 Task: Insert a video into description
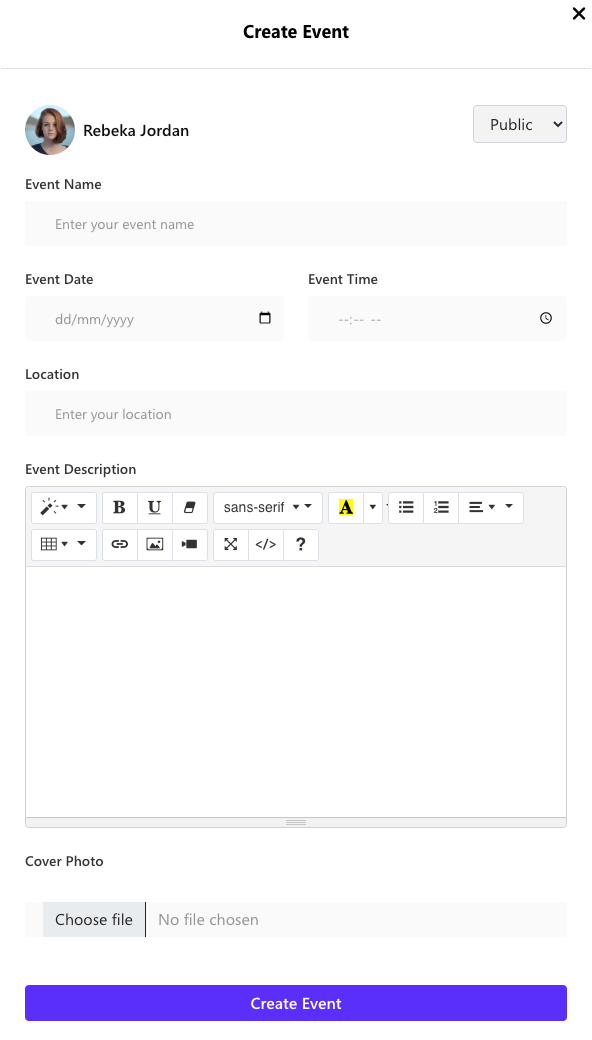tap(190, 545)
